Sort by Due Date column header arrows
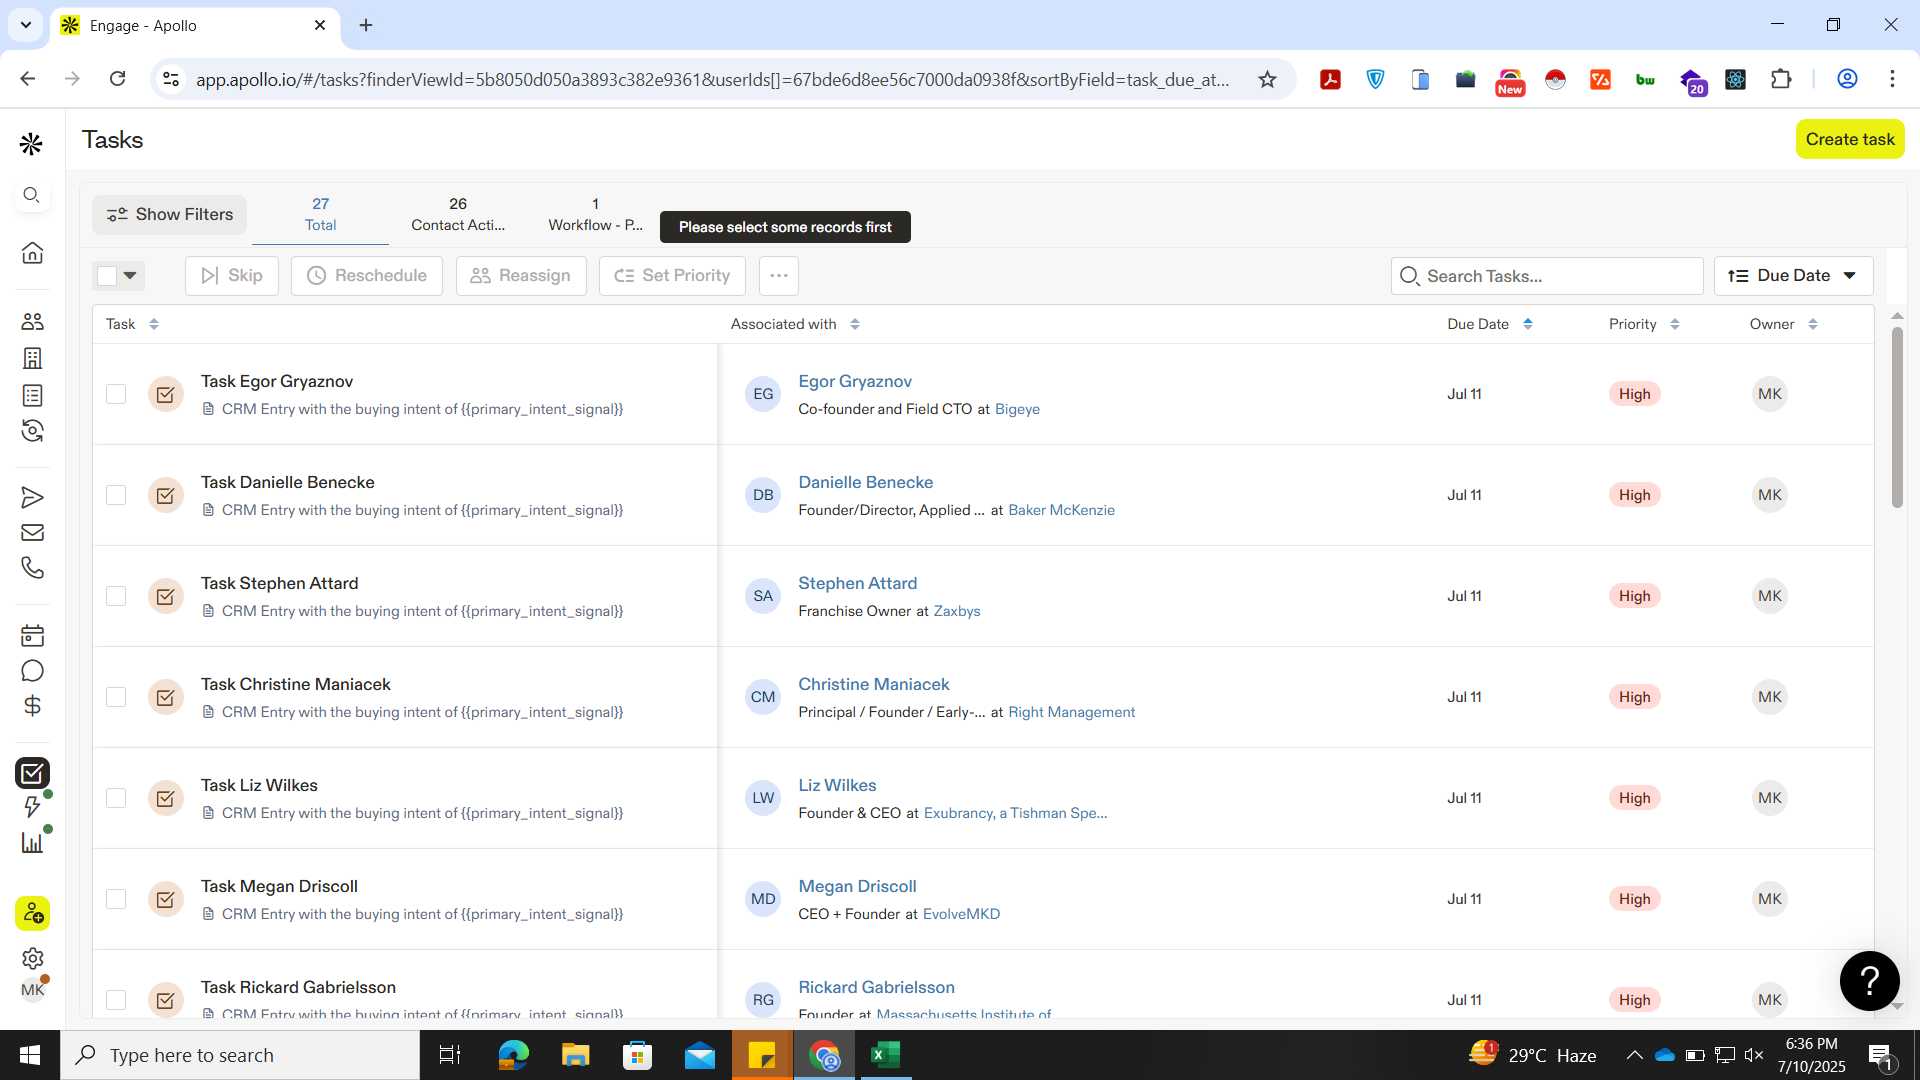This screenshot has height=1080, width=1920. coord(1527,324)
